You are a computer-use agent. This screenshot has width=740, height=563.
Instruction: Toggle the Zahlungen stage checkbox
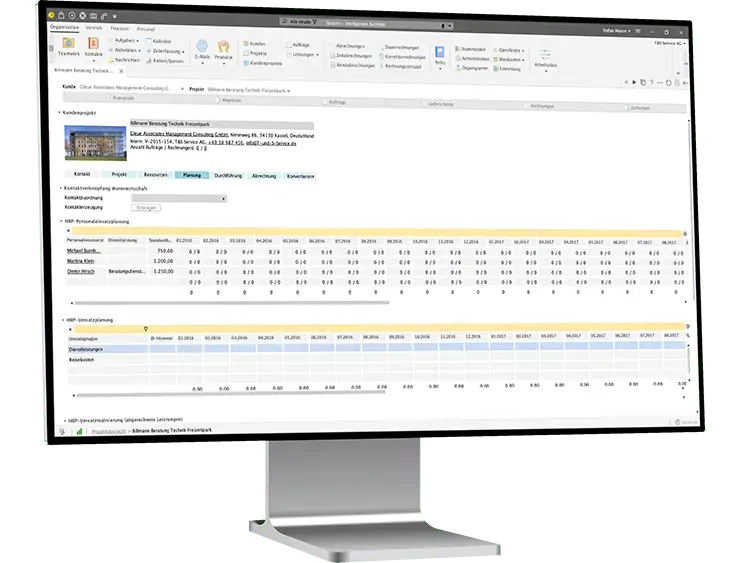627,108
